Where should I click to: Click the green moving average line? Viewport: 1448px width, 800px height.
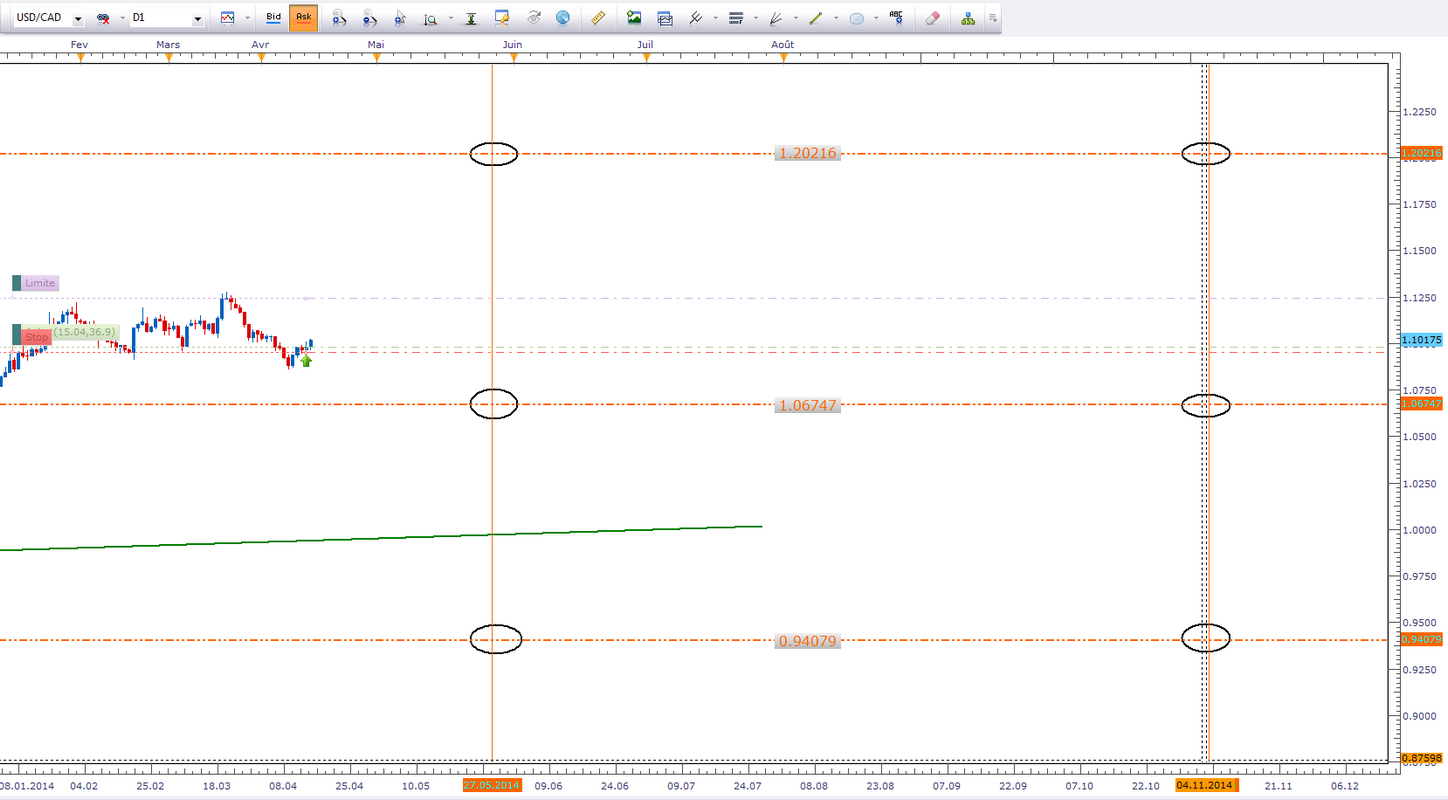[380, 538]
